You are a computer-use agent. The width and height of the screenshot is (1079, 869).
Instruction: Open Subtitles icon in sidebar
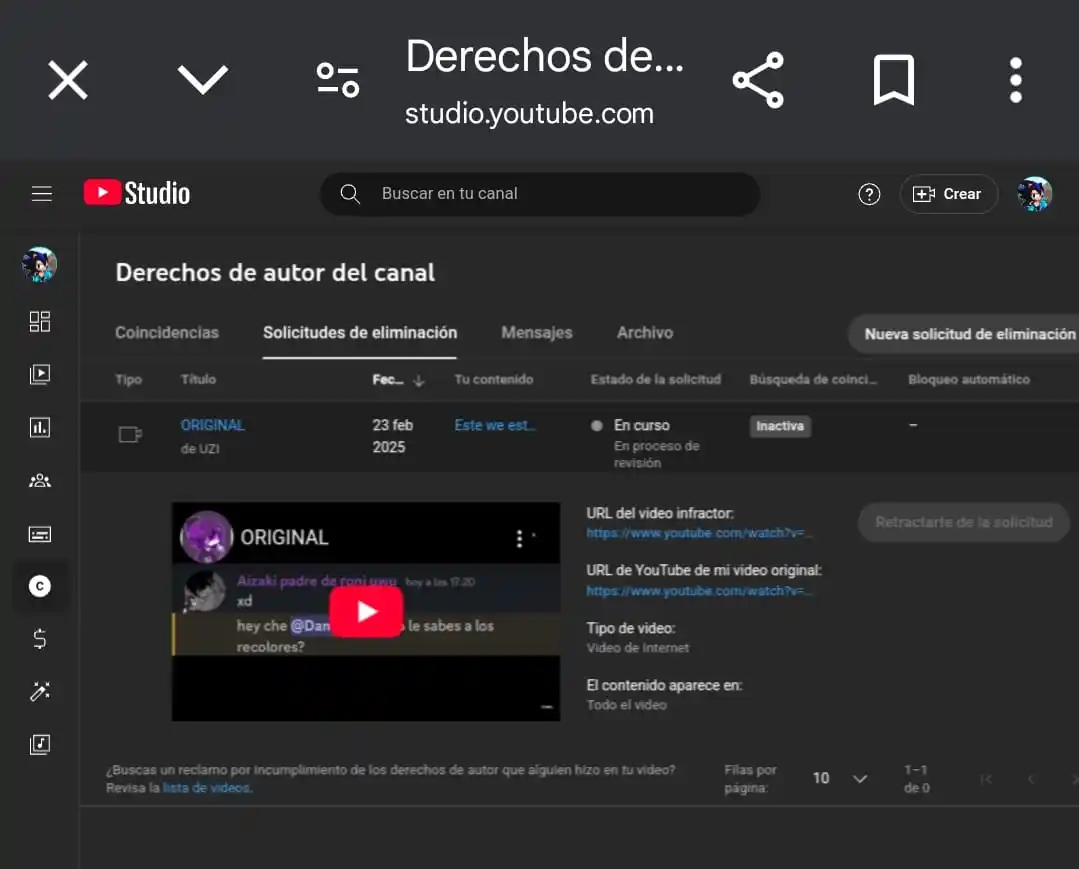click(x=40, y=534)
